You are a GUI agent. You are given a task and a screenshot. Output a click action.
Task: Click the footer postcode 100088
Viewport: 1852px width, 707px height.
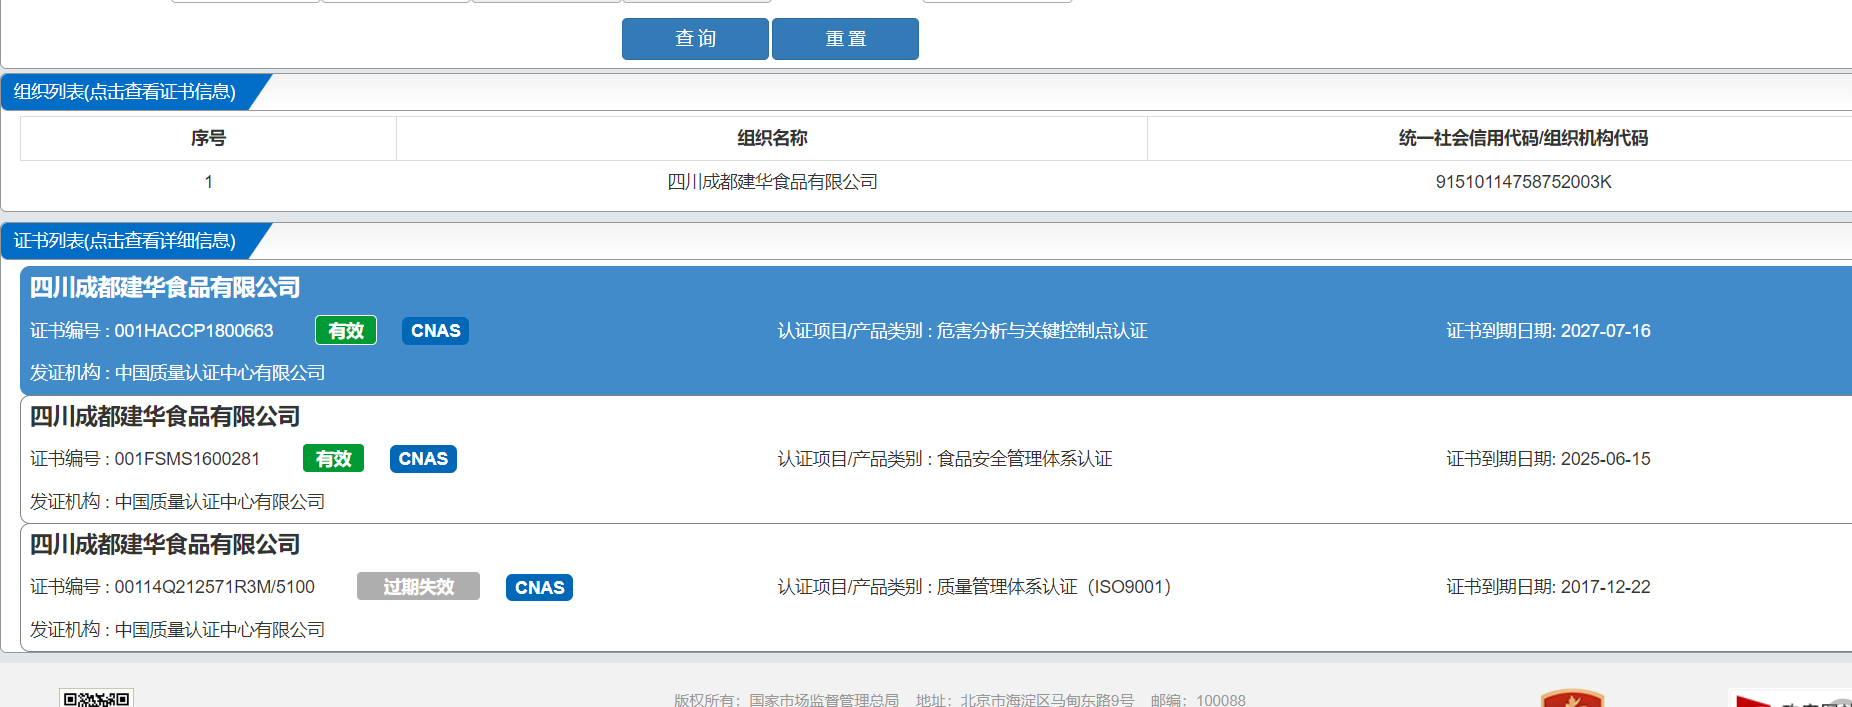pyautogui.click(x=1221, y=700)
